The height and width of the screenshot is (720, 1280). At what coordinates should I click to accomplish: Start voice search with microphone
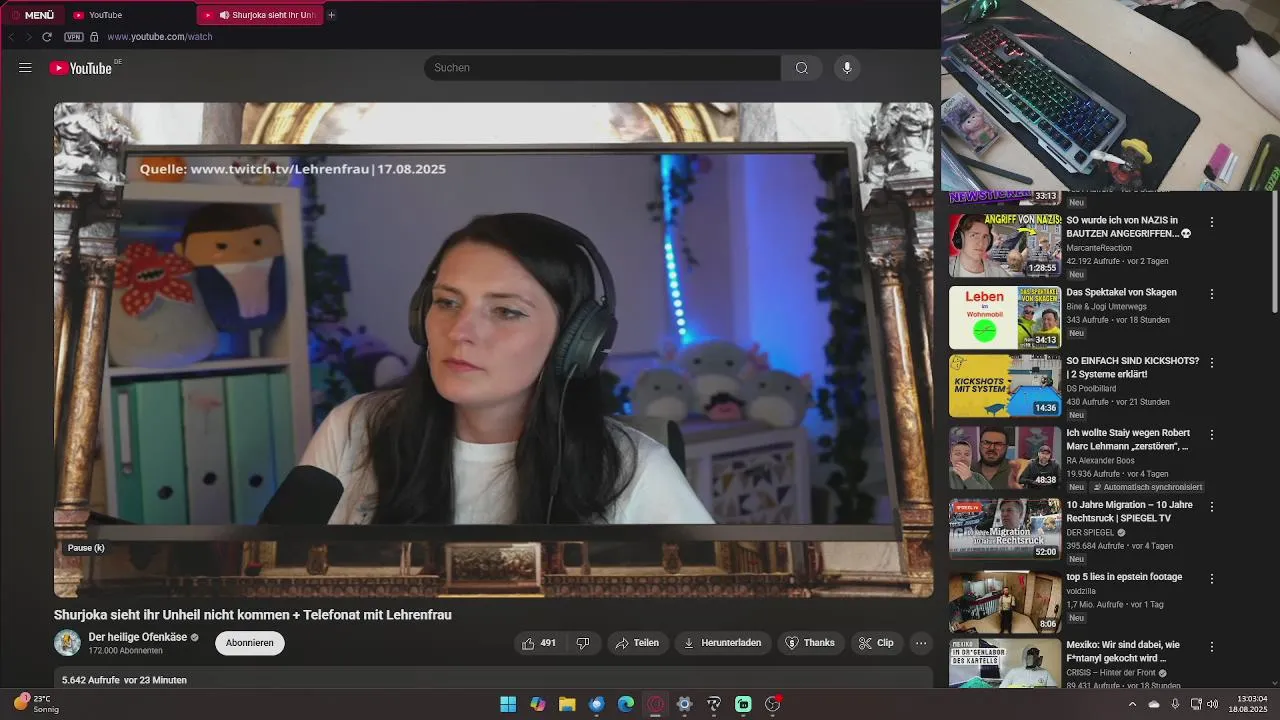pos(847,68)
